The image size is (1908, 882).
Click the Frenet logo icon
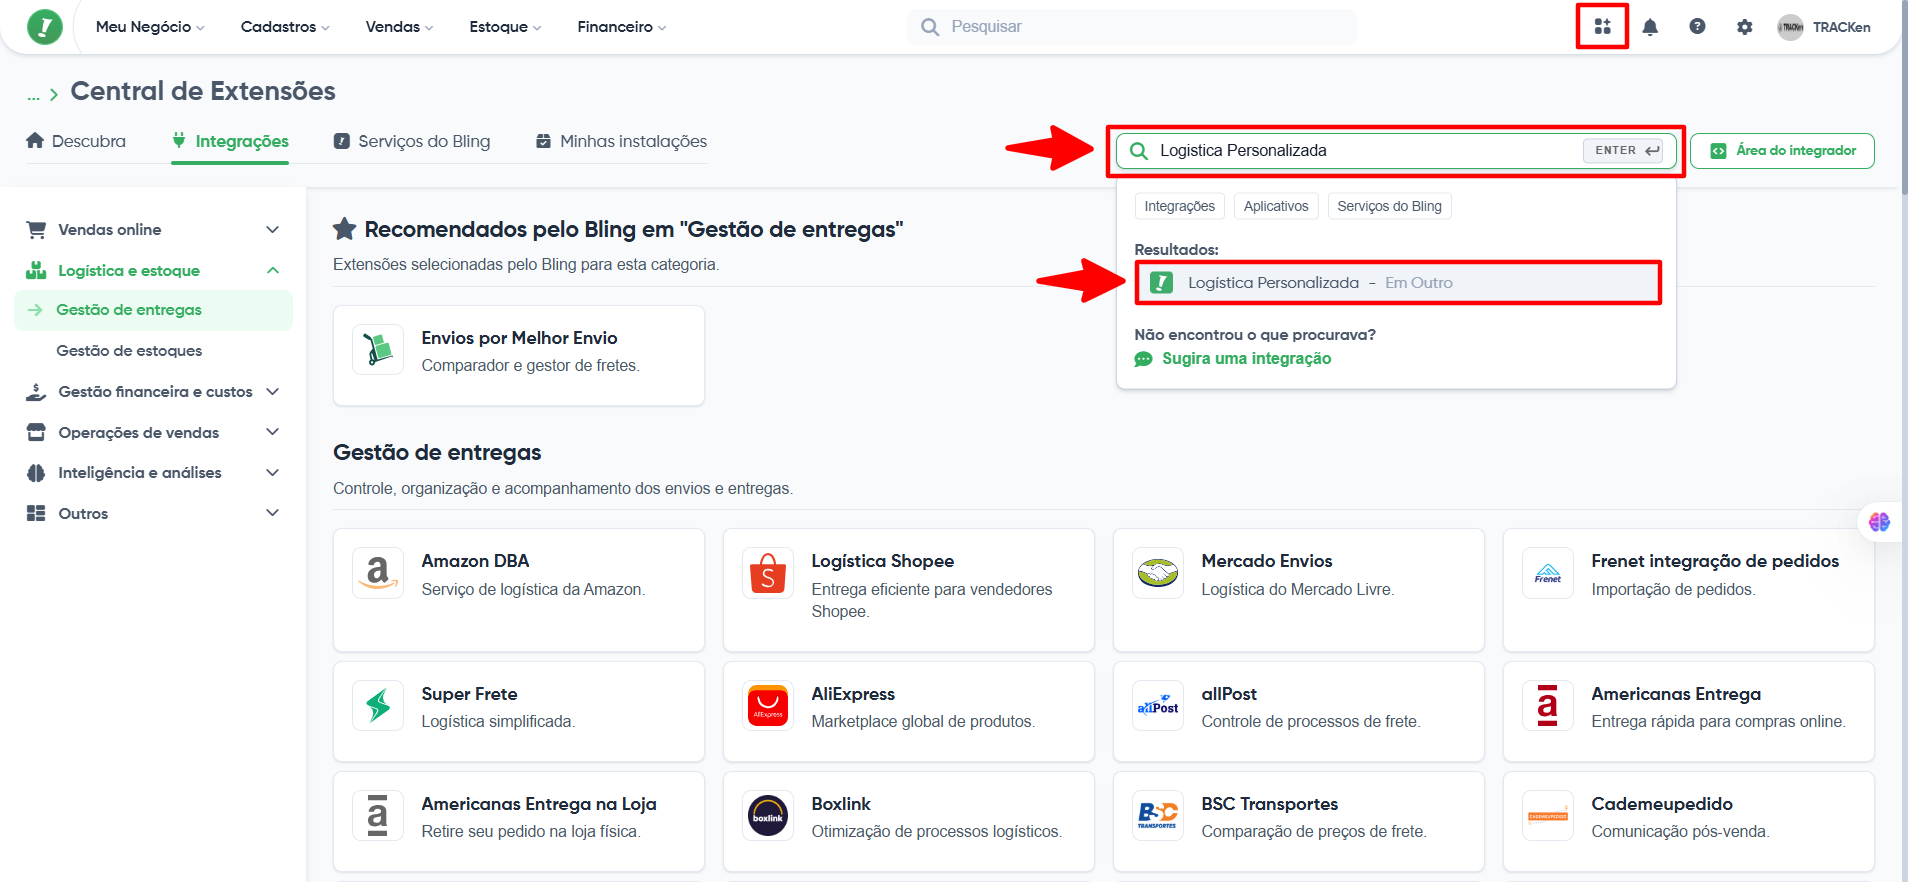coord(1548,573)
